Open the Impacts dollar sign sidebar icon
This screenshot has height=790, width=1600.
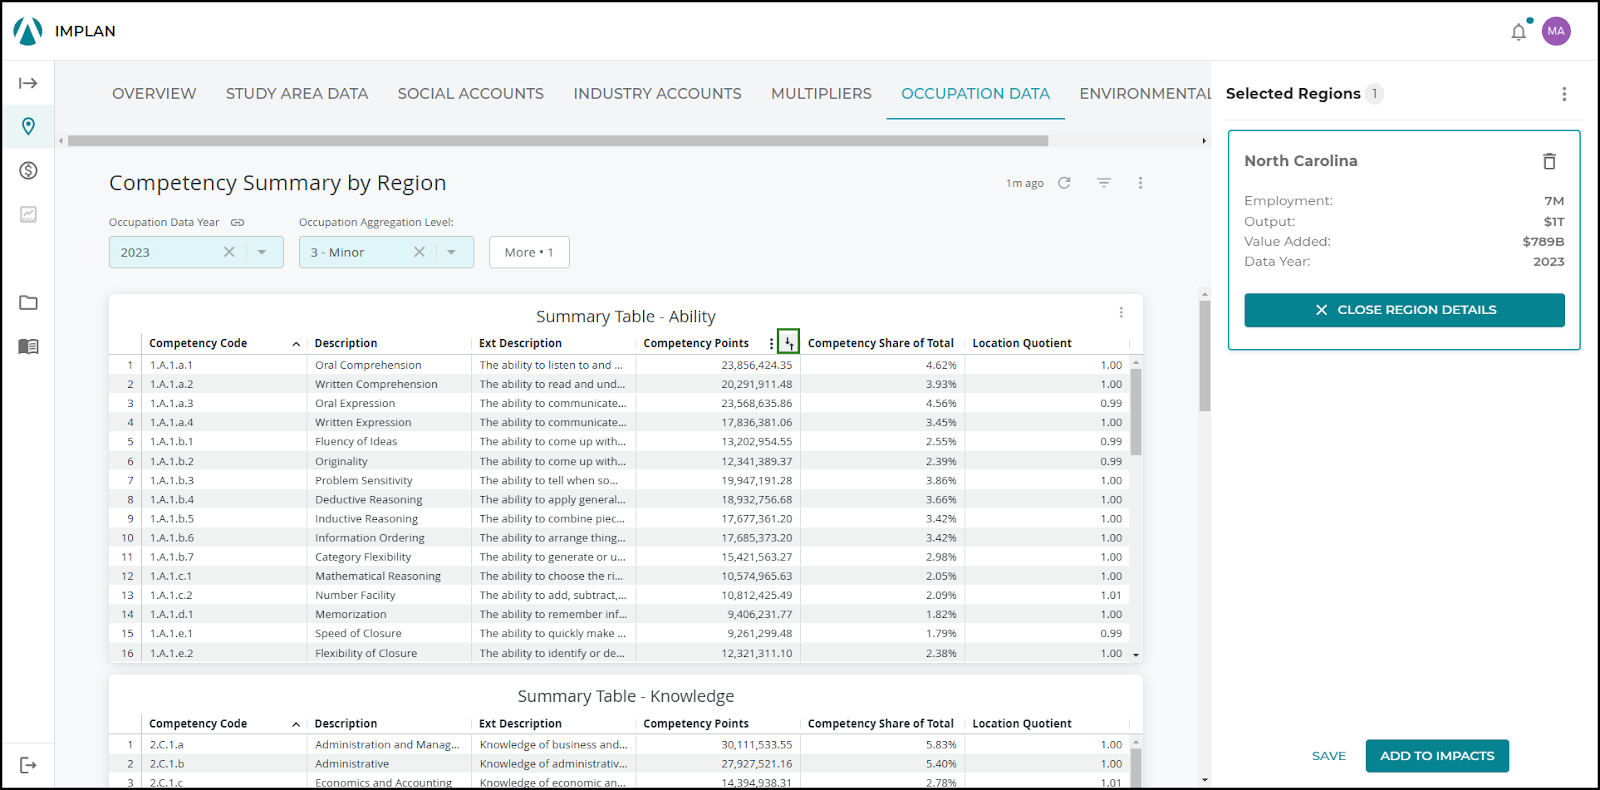(x=28, y=170)
